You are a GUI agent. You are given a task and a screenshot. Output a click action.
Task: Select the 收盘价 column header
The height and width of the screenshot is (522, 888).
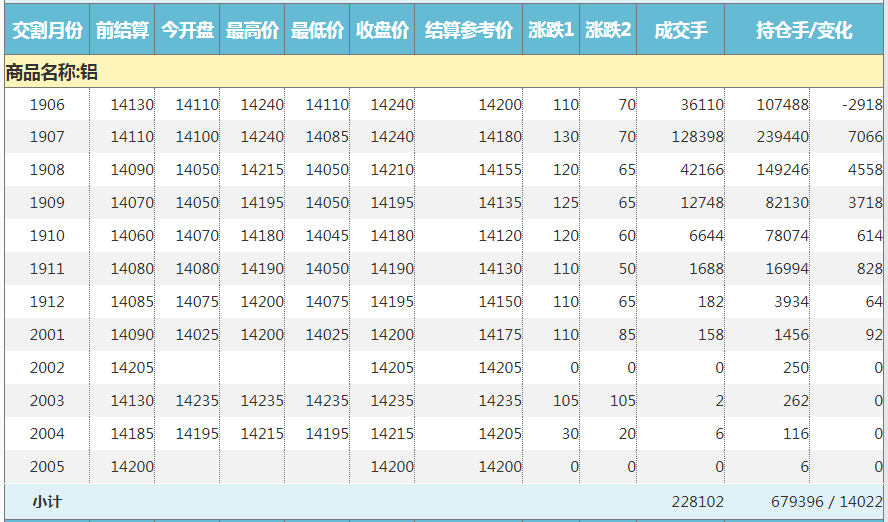382,31
